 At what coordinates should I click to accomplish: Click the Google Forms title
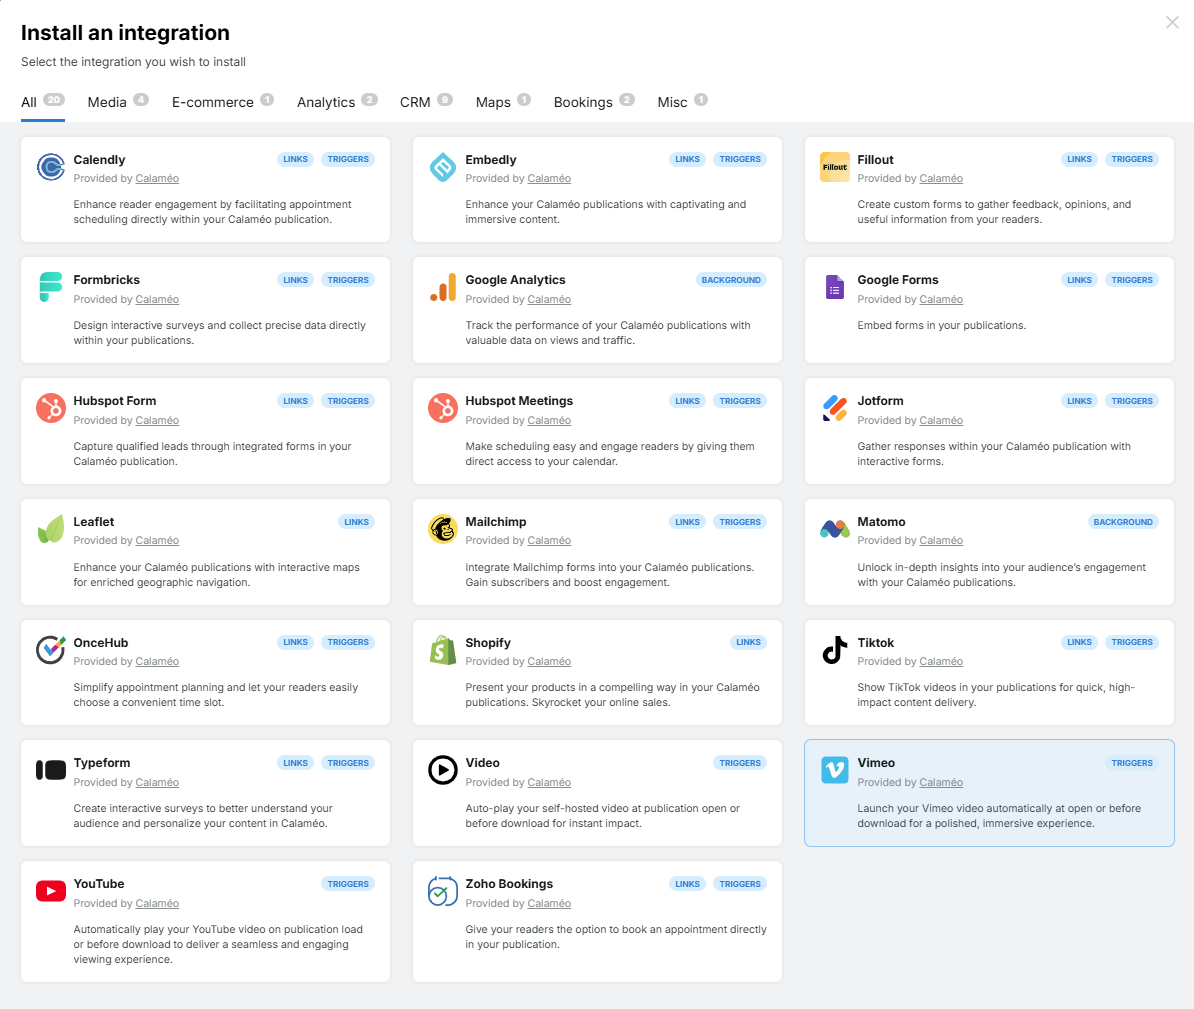pos(898,280)
